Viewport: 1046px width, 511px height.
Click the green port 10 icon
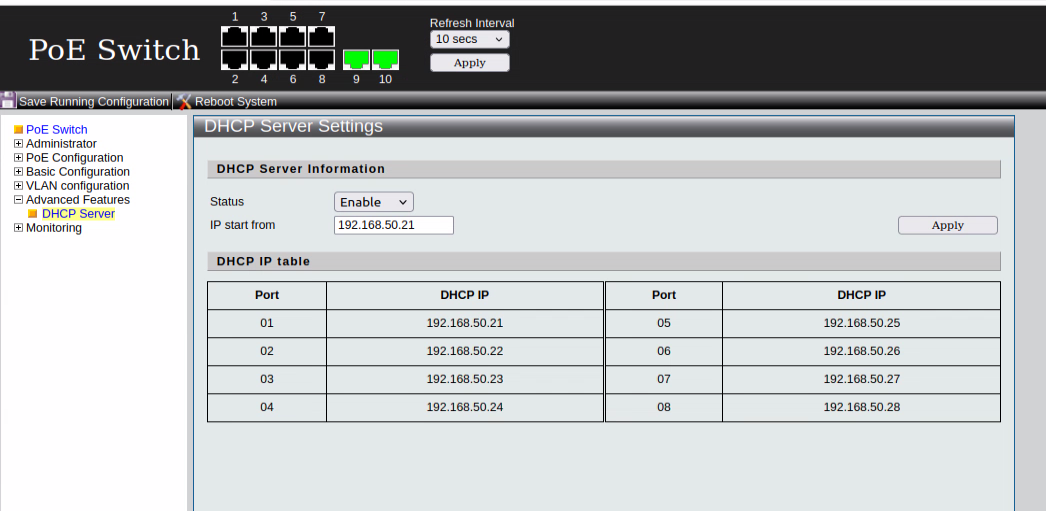point(385,60)
